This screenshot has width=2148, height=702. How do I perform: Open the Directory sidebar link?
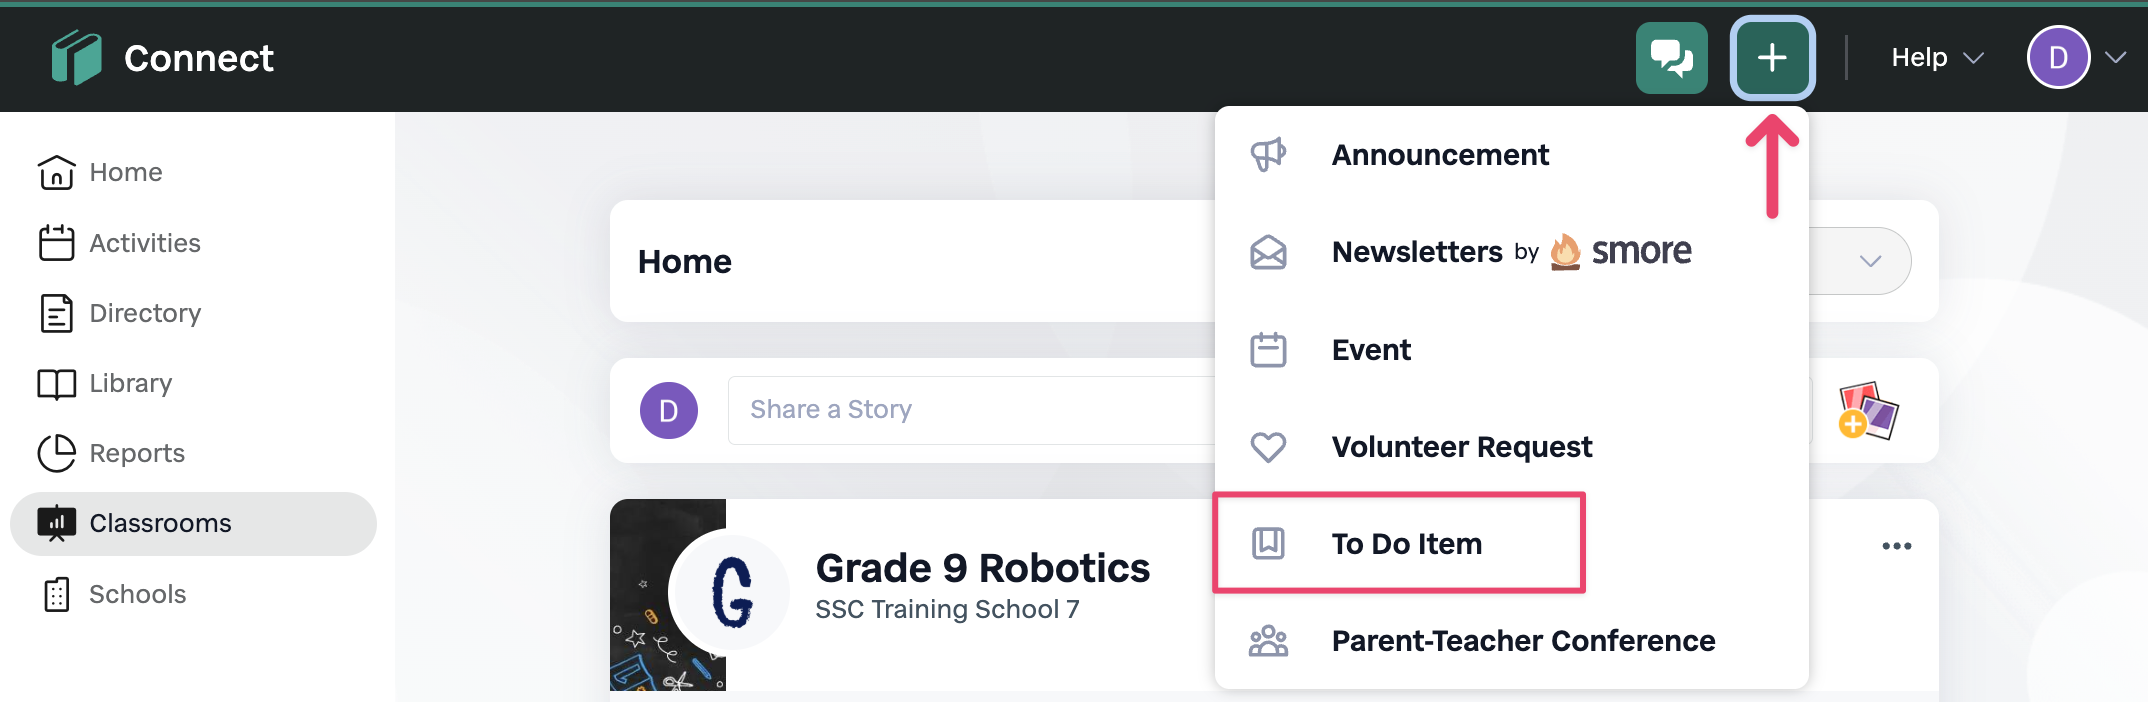[144, 313]
